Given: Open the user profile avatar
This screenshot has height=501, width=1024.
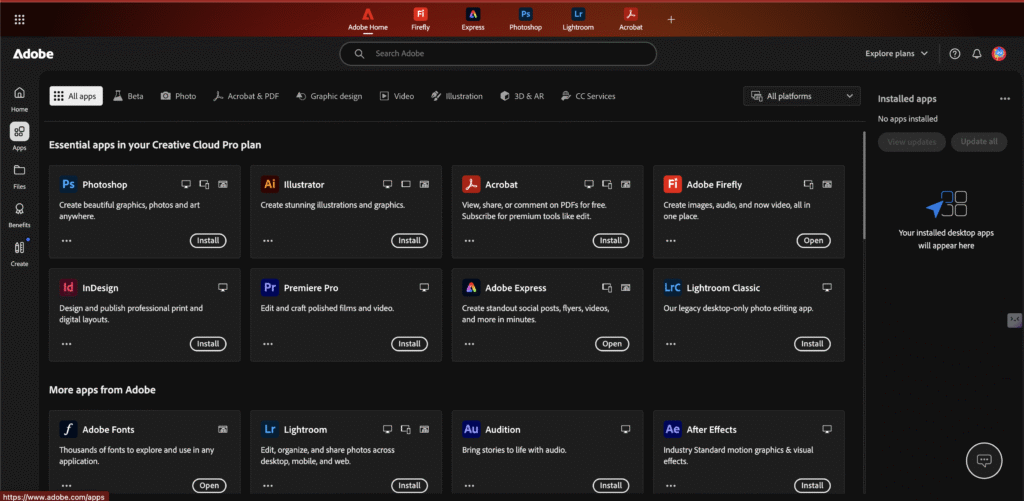Looking at the screenshot, I should 999,54.
